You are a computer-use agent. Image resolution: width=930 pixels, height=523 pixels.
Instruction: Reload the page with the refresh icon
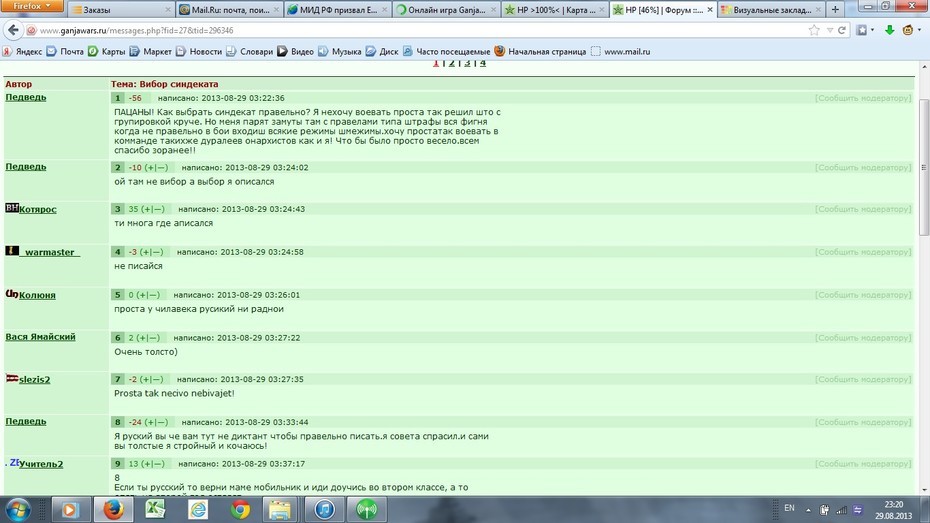[842, 30]
